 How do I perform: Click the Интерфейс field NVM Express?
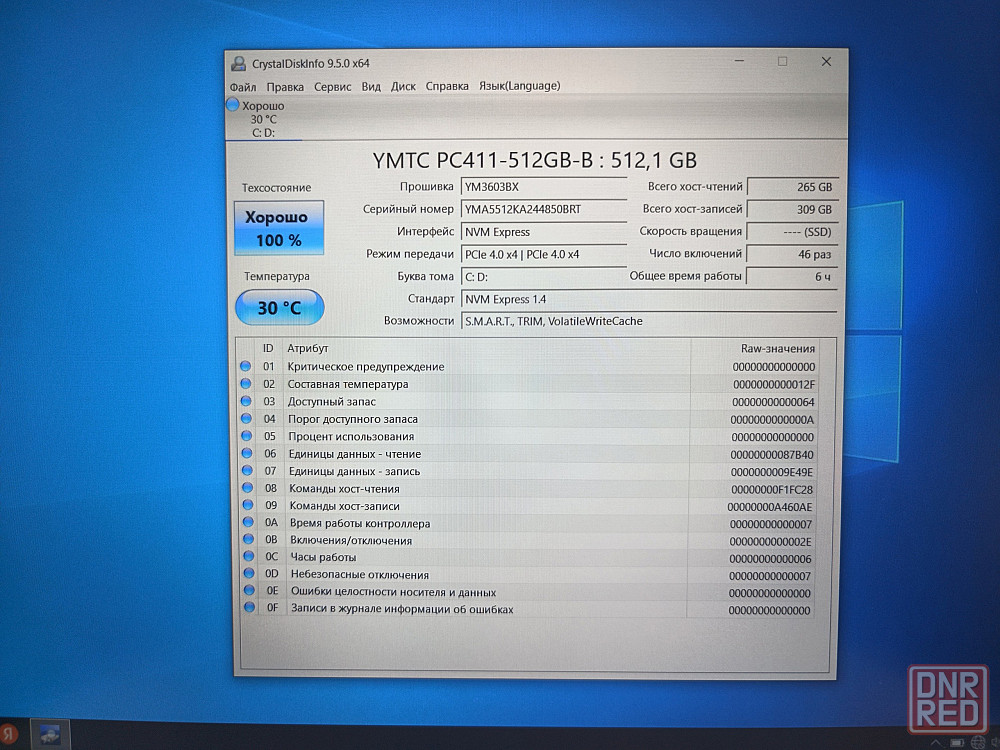[543, 232]
